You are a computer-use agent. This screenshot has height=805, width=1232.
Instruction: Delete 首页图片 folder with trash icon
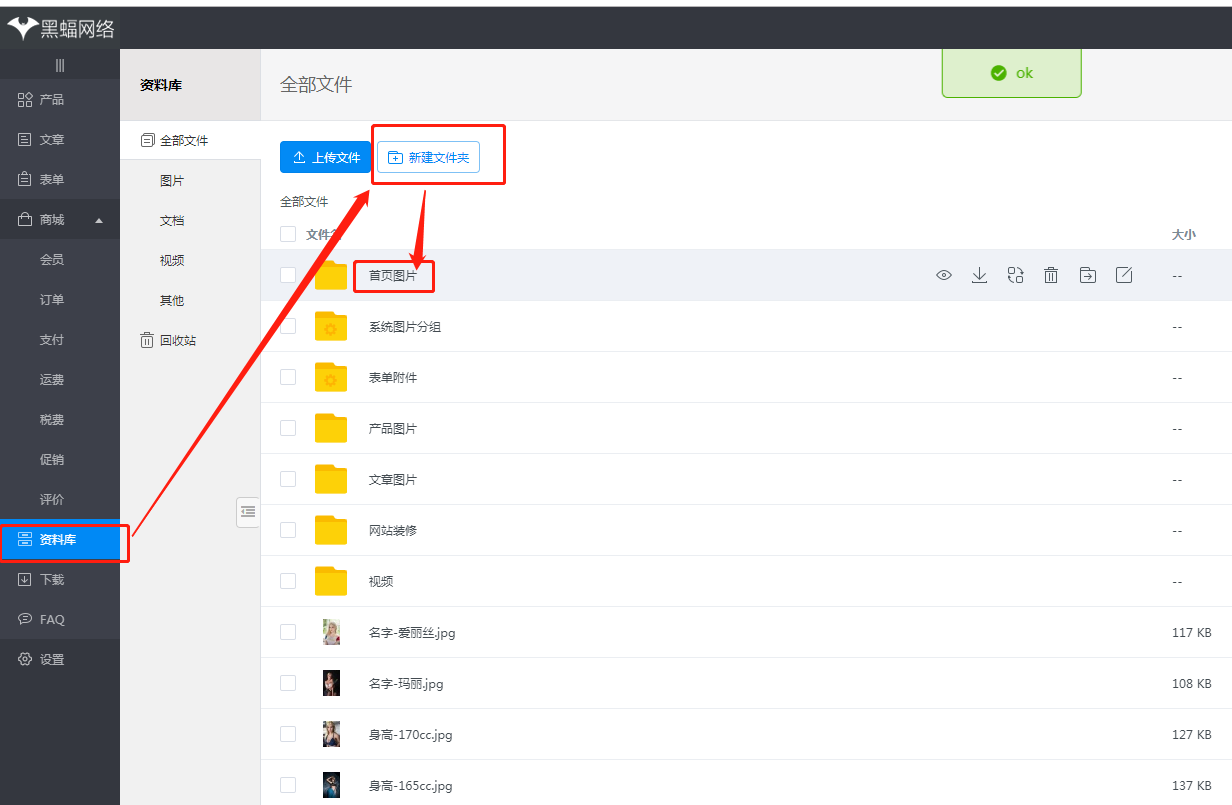[x=1051, y=276]
